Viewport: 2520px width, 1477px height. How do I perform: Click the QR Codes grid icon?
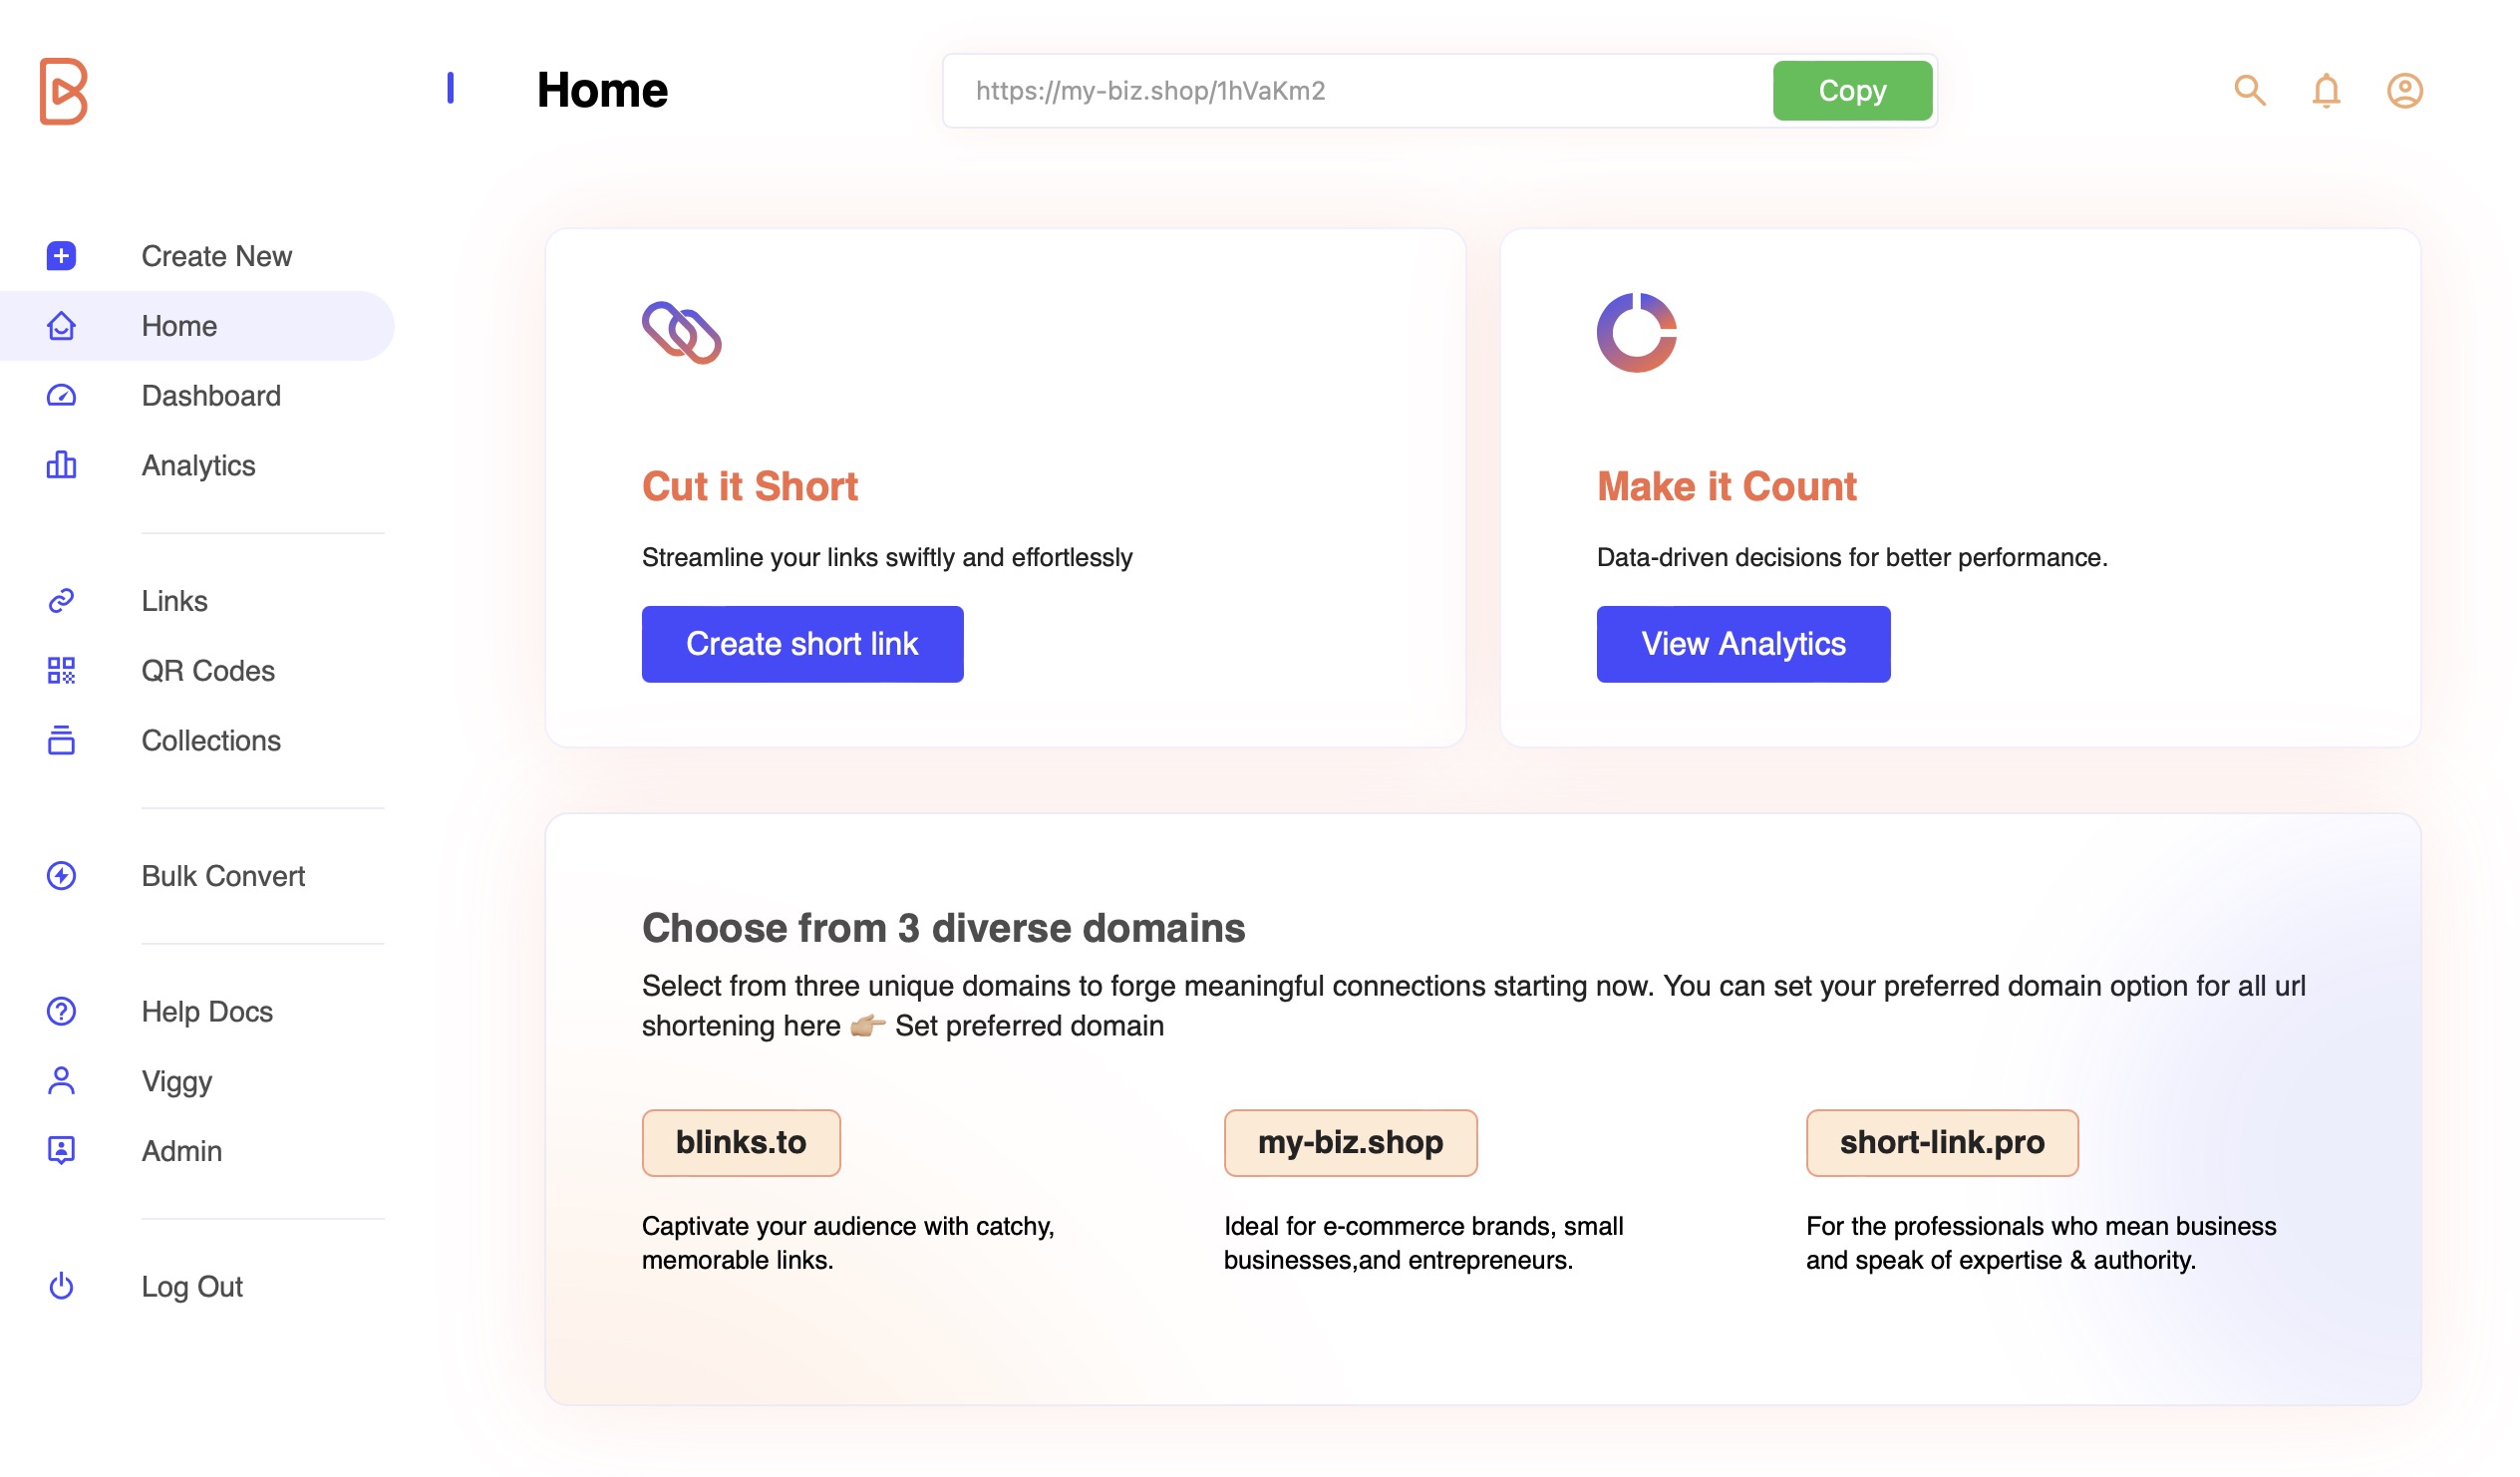tap(61, 671)
